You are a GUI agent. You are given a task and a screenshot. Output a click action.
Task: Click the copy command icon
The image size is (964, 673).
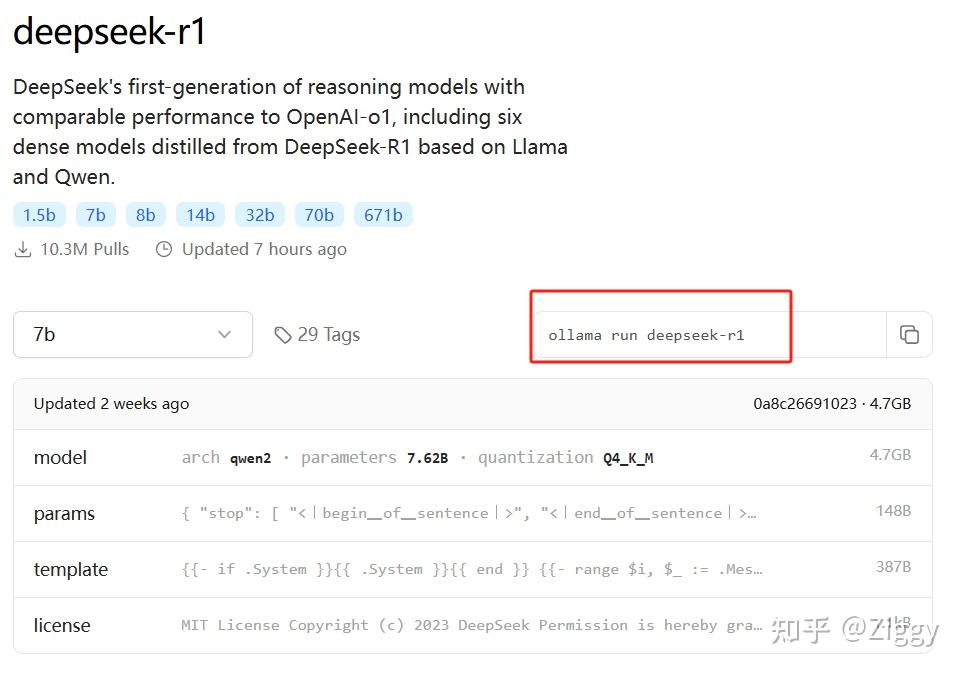point(910,335)
